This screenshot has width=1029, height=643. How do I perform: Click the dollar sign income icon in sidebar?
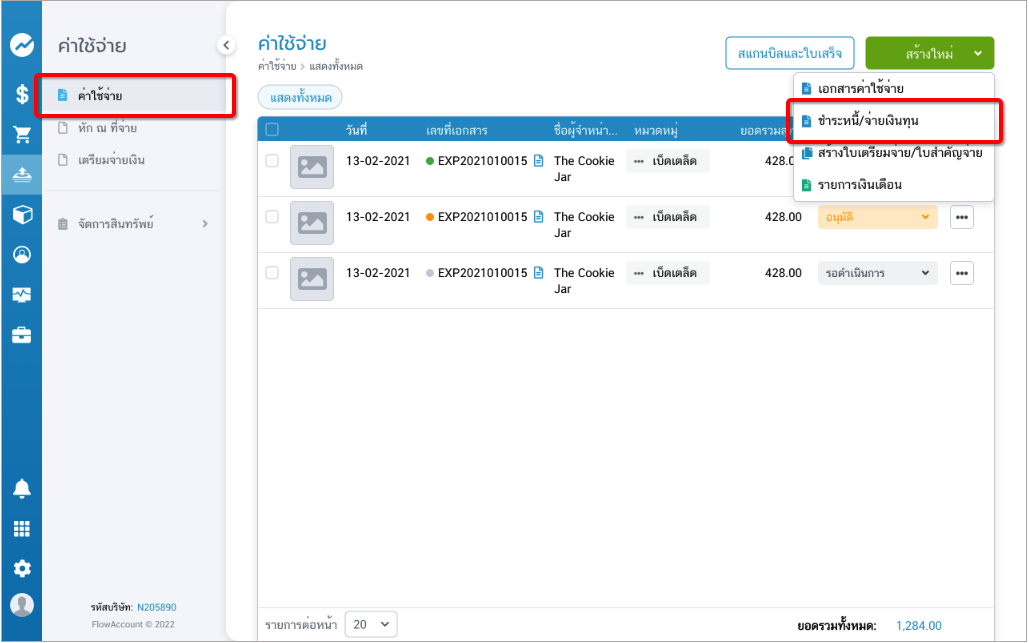pos(21,95)
